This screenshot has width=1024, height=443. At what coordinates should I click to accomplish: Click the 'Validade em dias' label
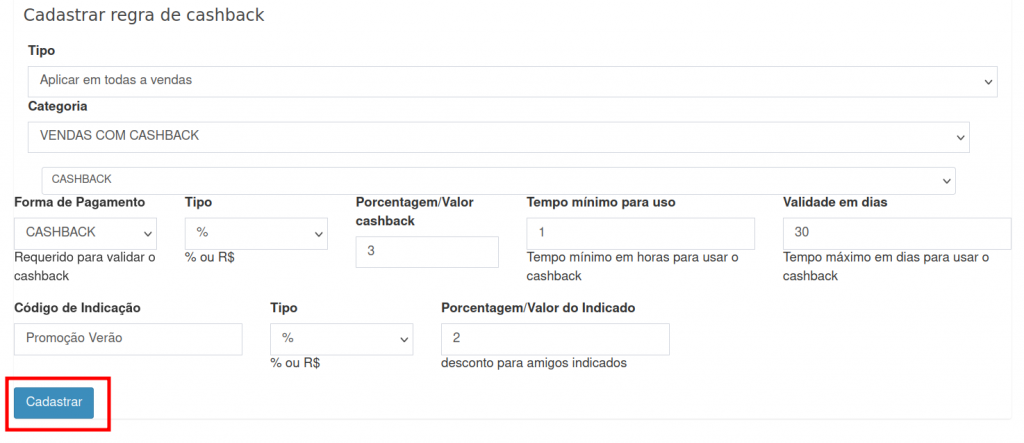[835, 202]
